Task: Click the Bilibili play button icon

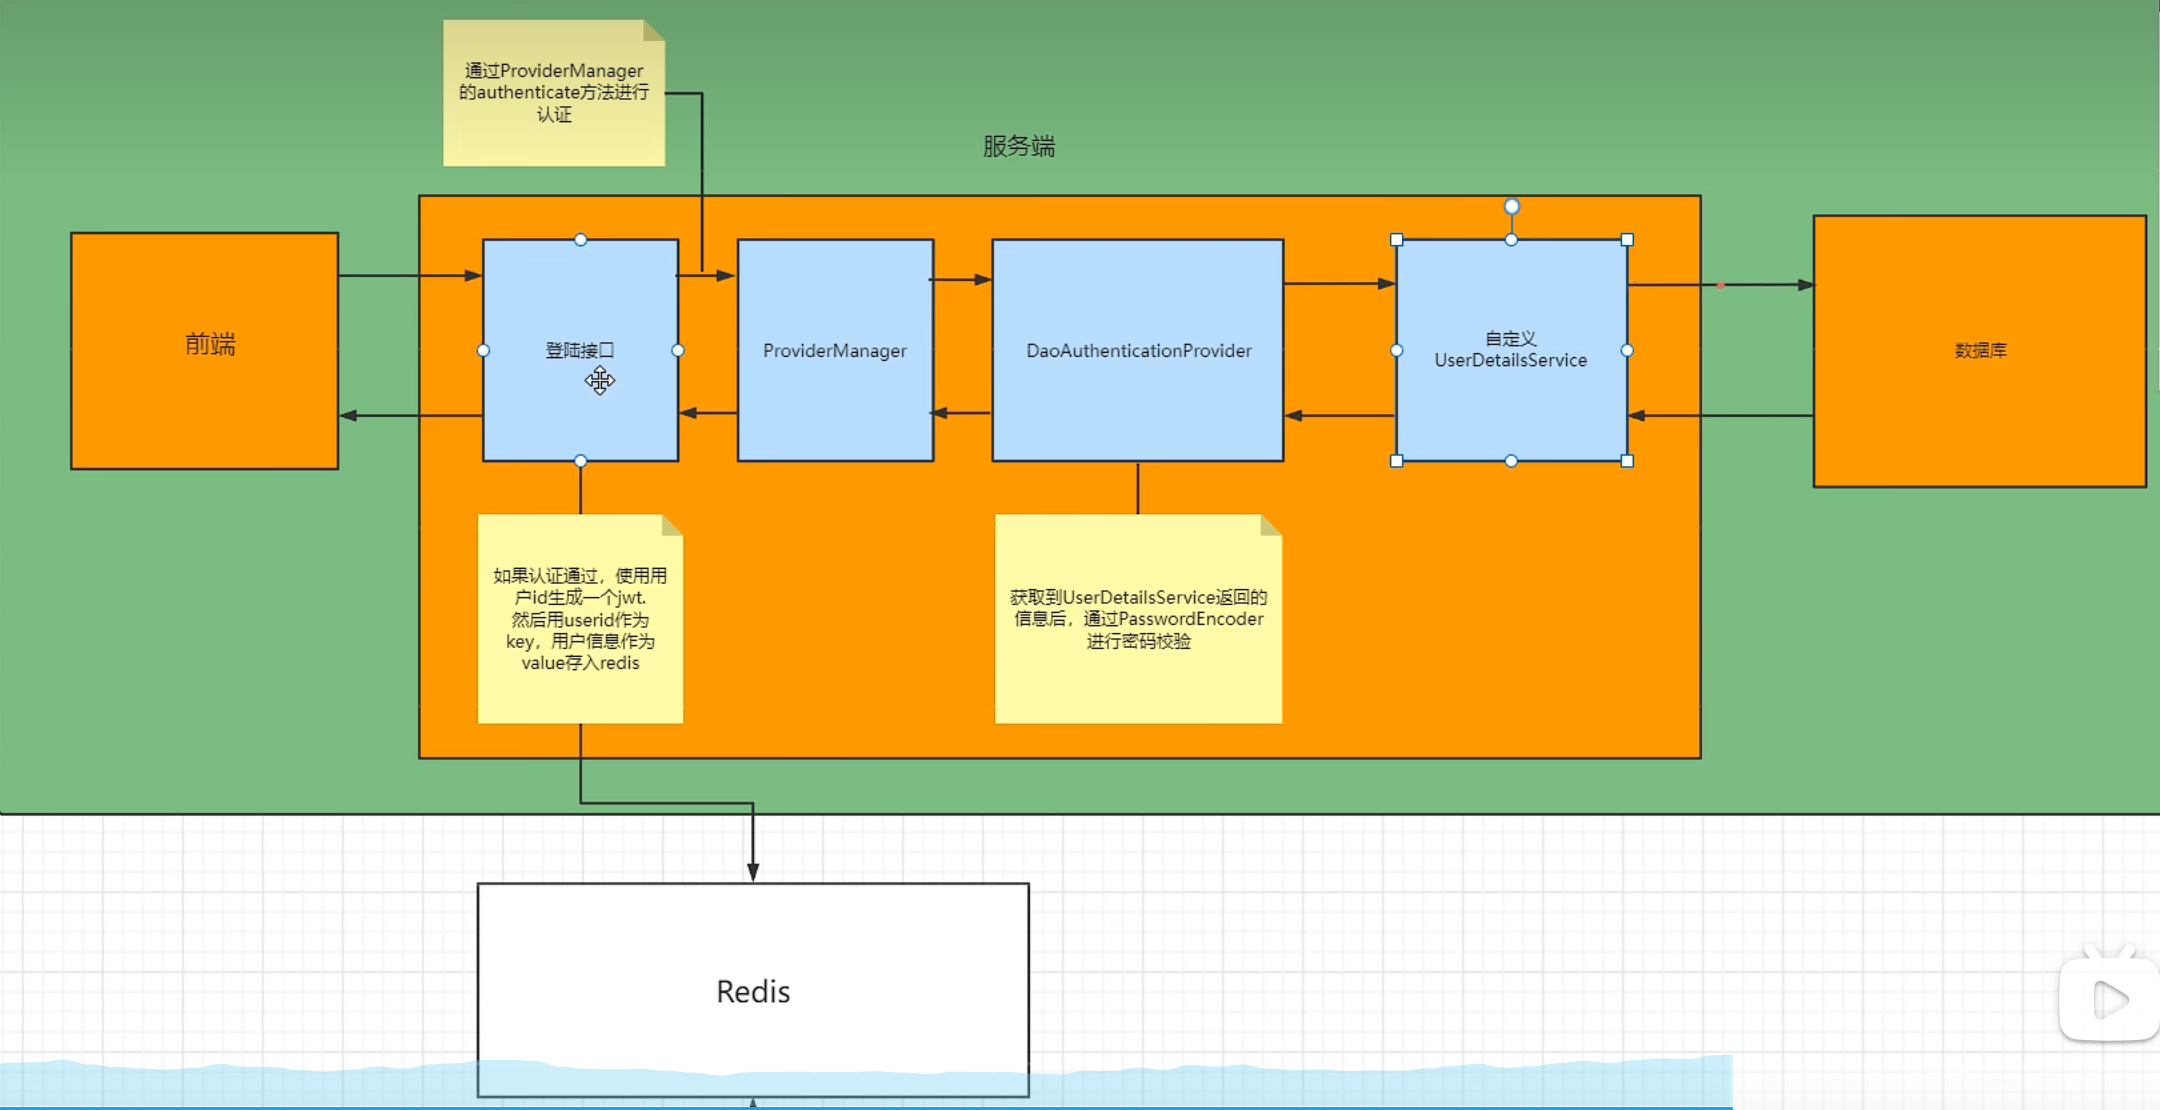Action: (2108, 999)
